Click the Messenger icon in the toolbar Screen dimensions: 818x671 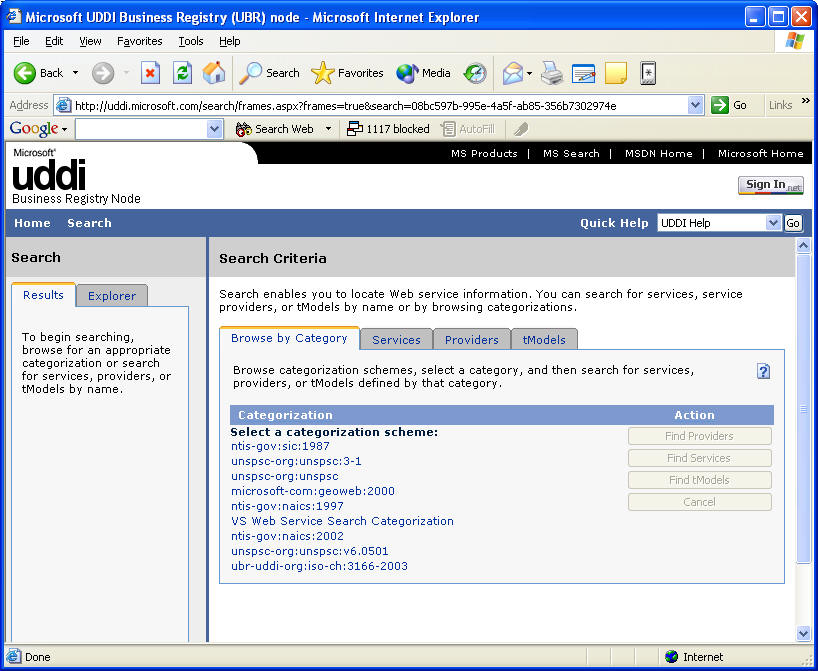pyautogui.click(x=647, y=73)
